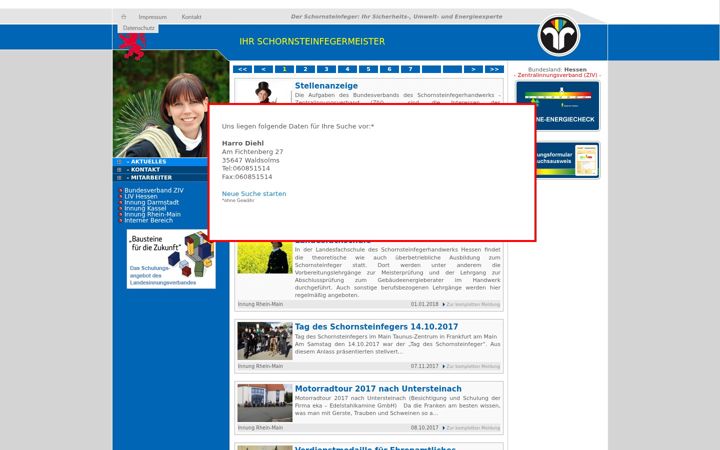Open the Datenschutz page
Viewport: 720px width, 450px height.
139,28
